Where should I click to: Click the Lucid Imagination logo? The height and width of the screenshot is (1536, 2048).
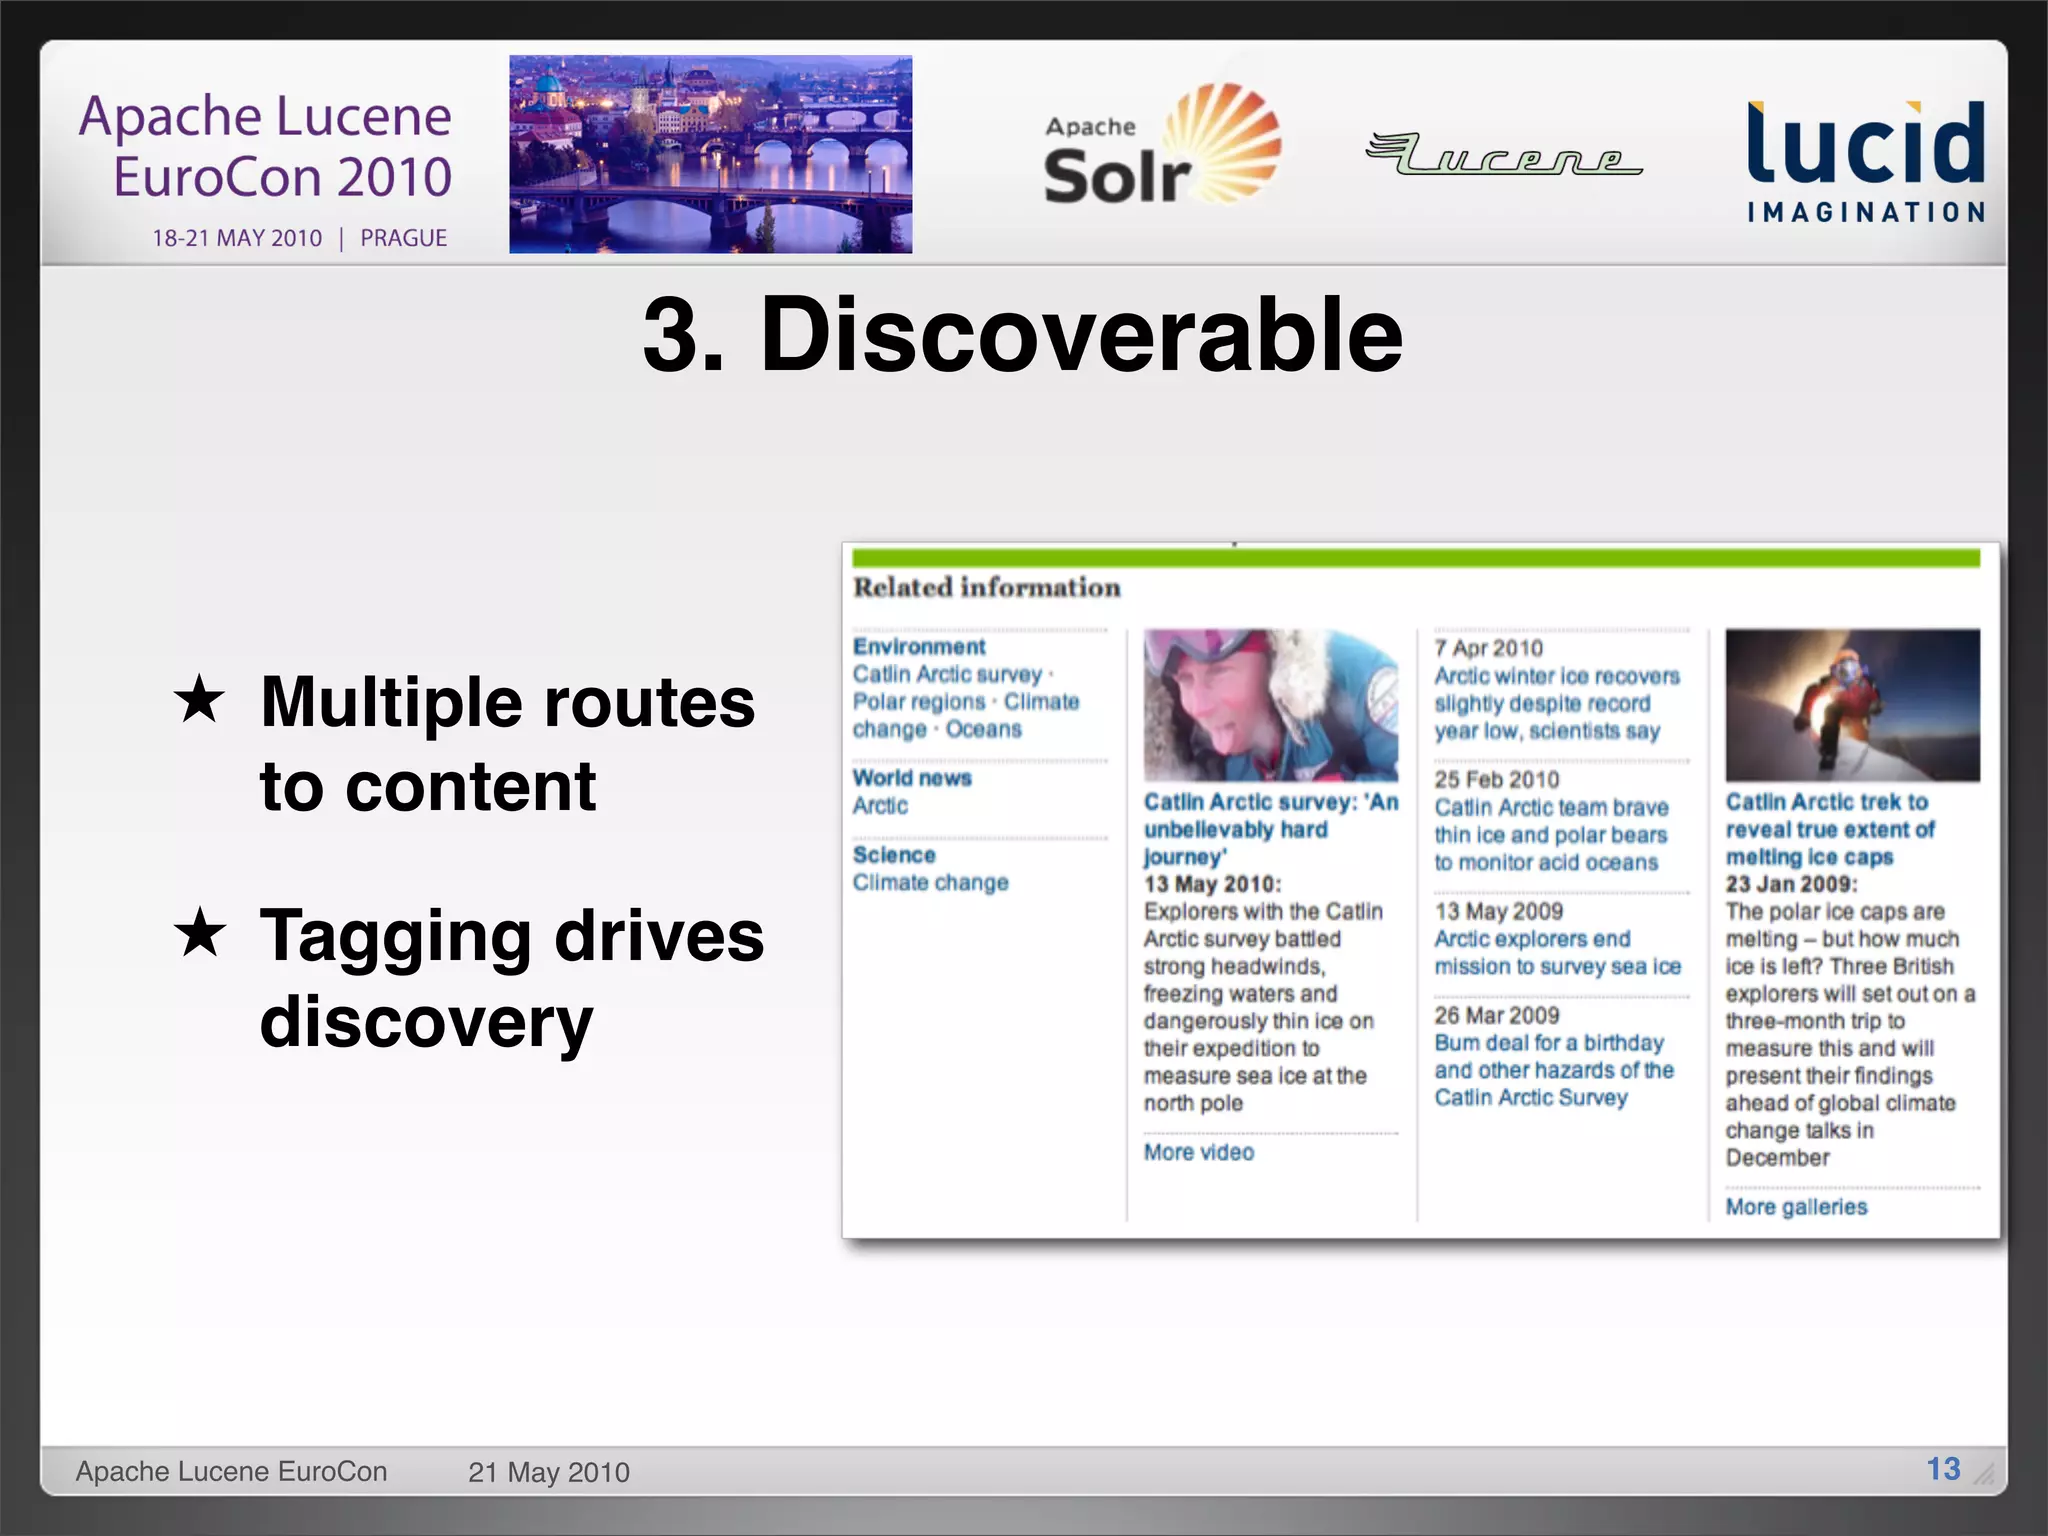coord(1866,160)
